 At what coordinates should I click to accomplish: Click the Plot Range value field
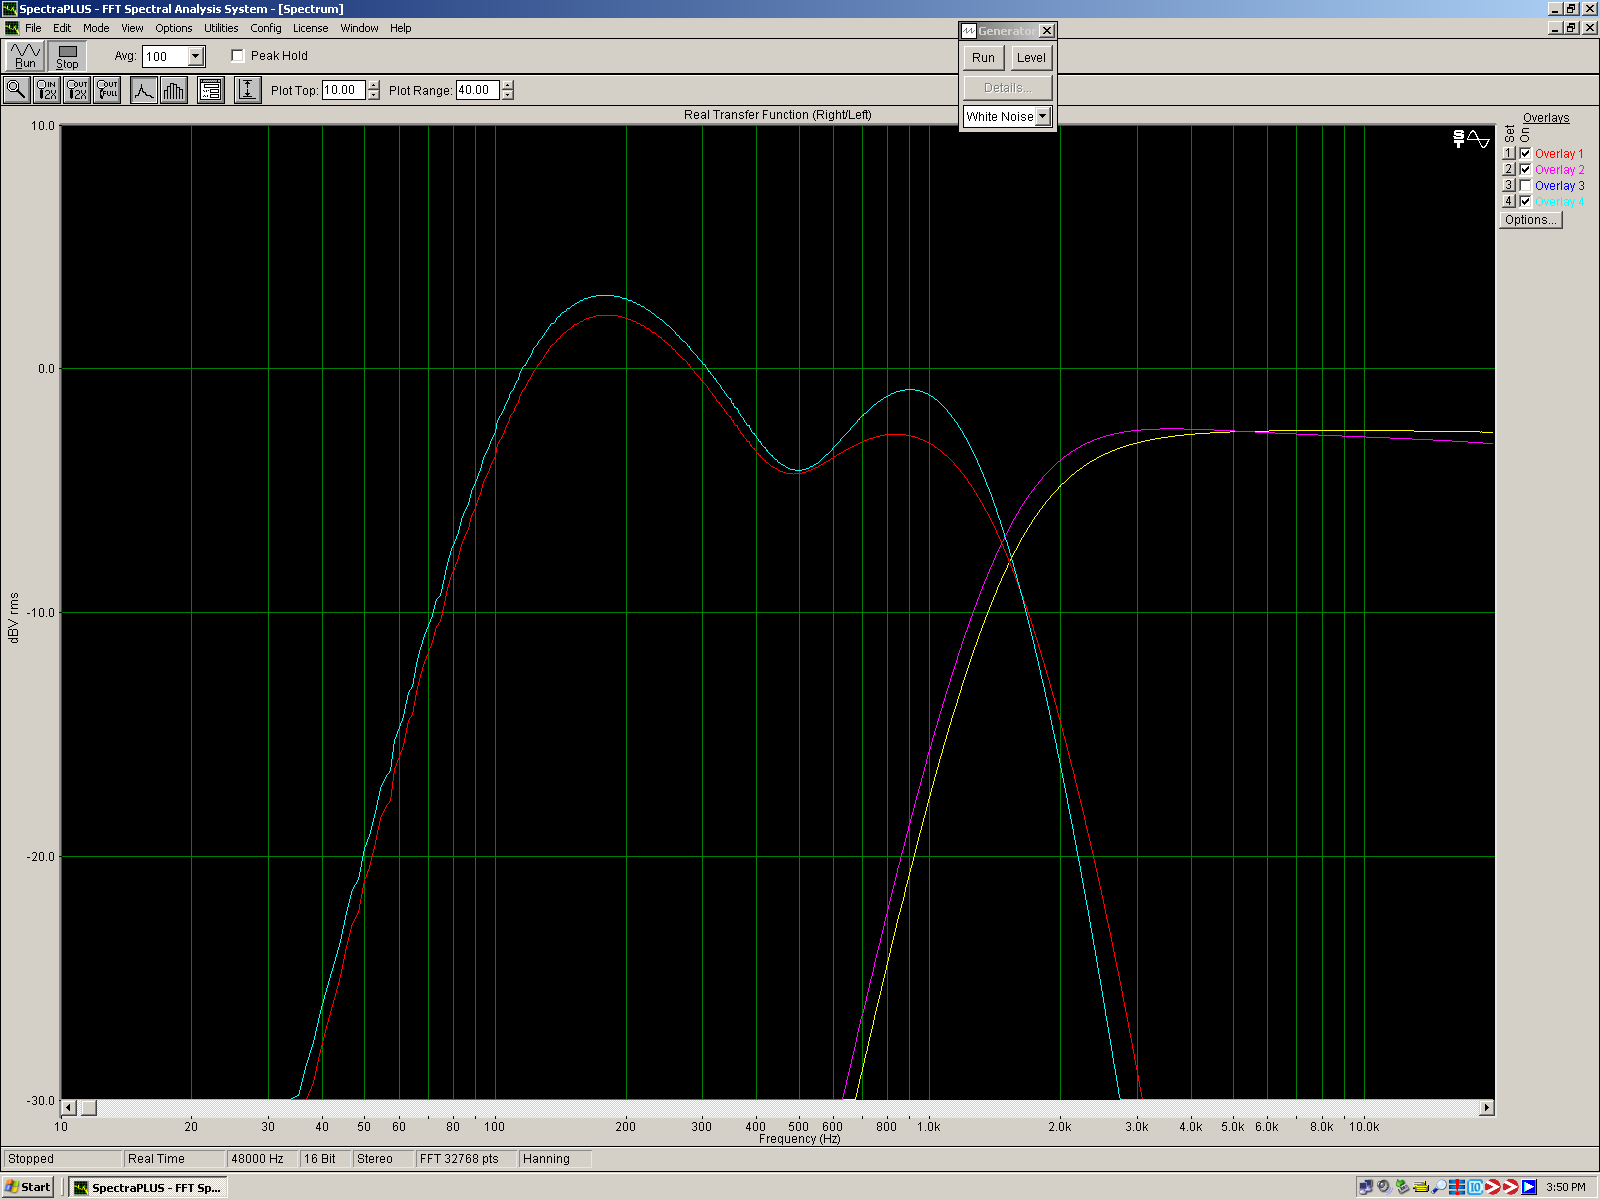pos(478,90)
